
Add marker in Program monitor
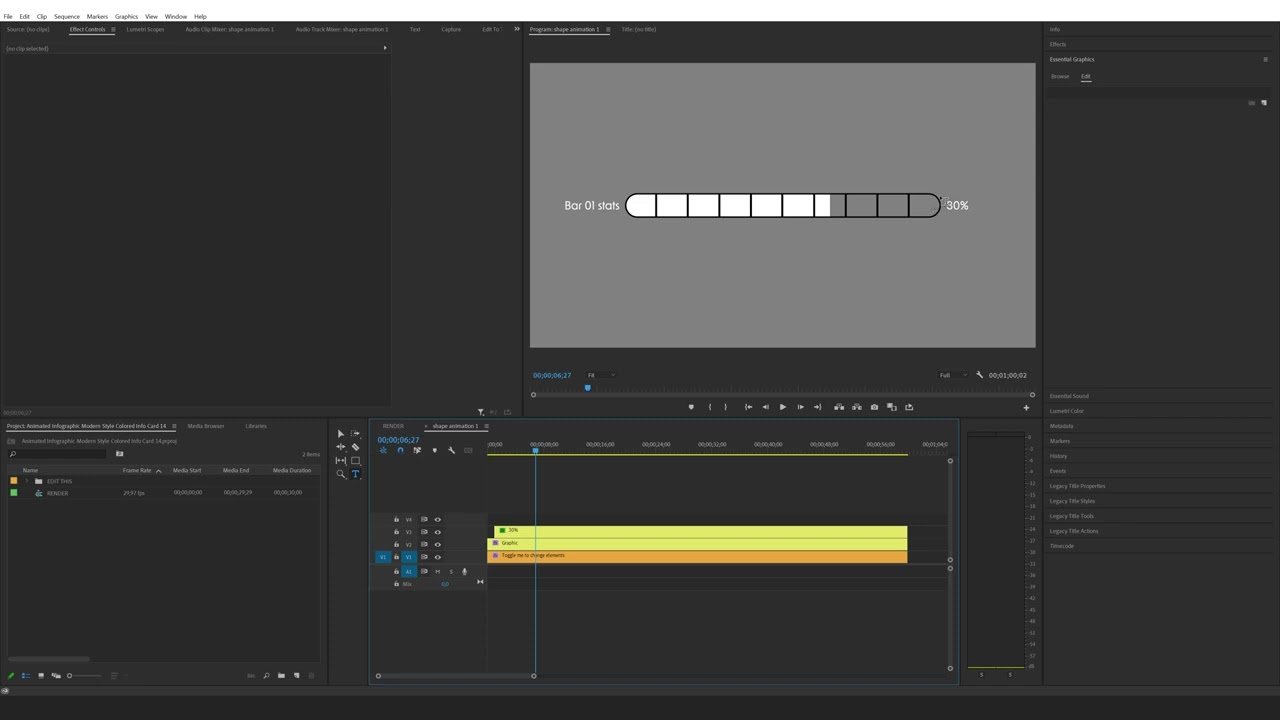pos(691,407)
